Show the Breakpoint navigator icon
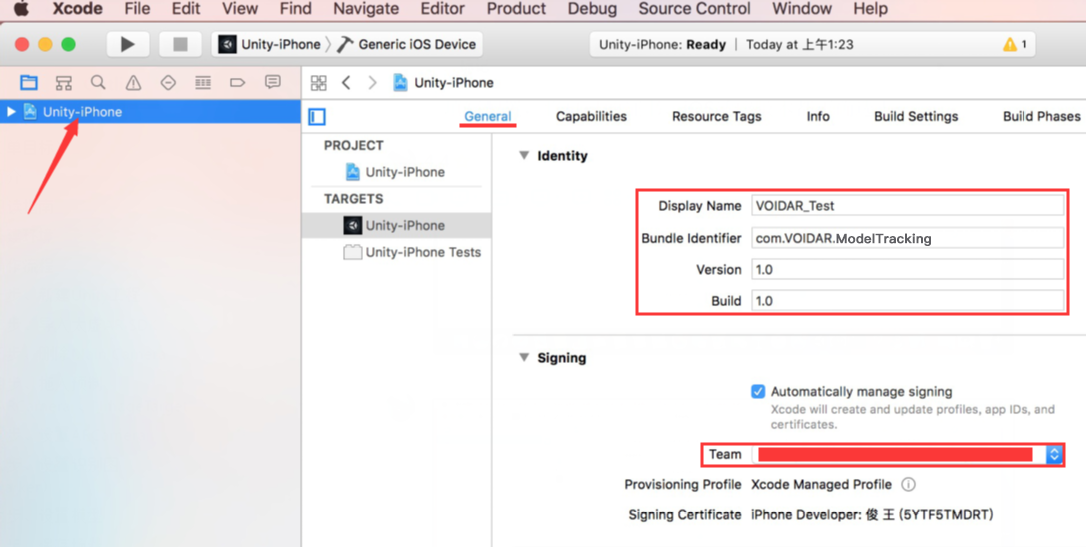 click(238, 83)
